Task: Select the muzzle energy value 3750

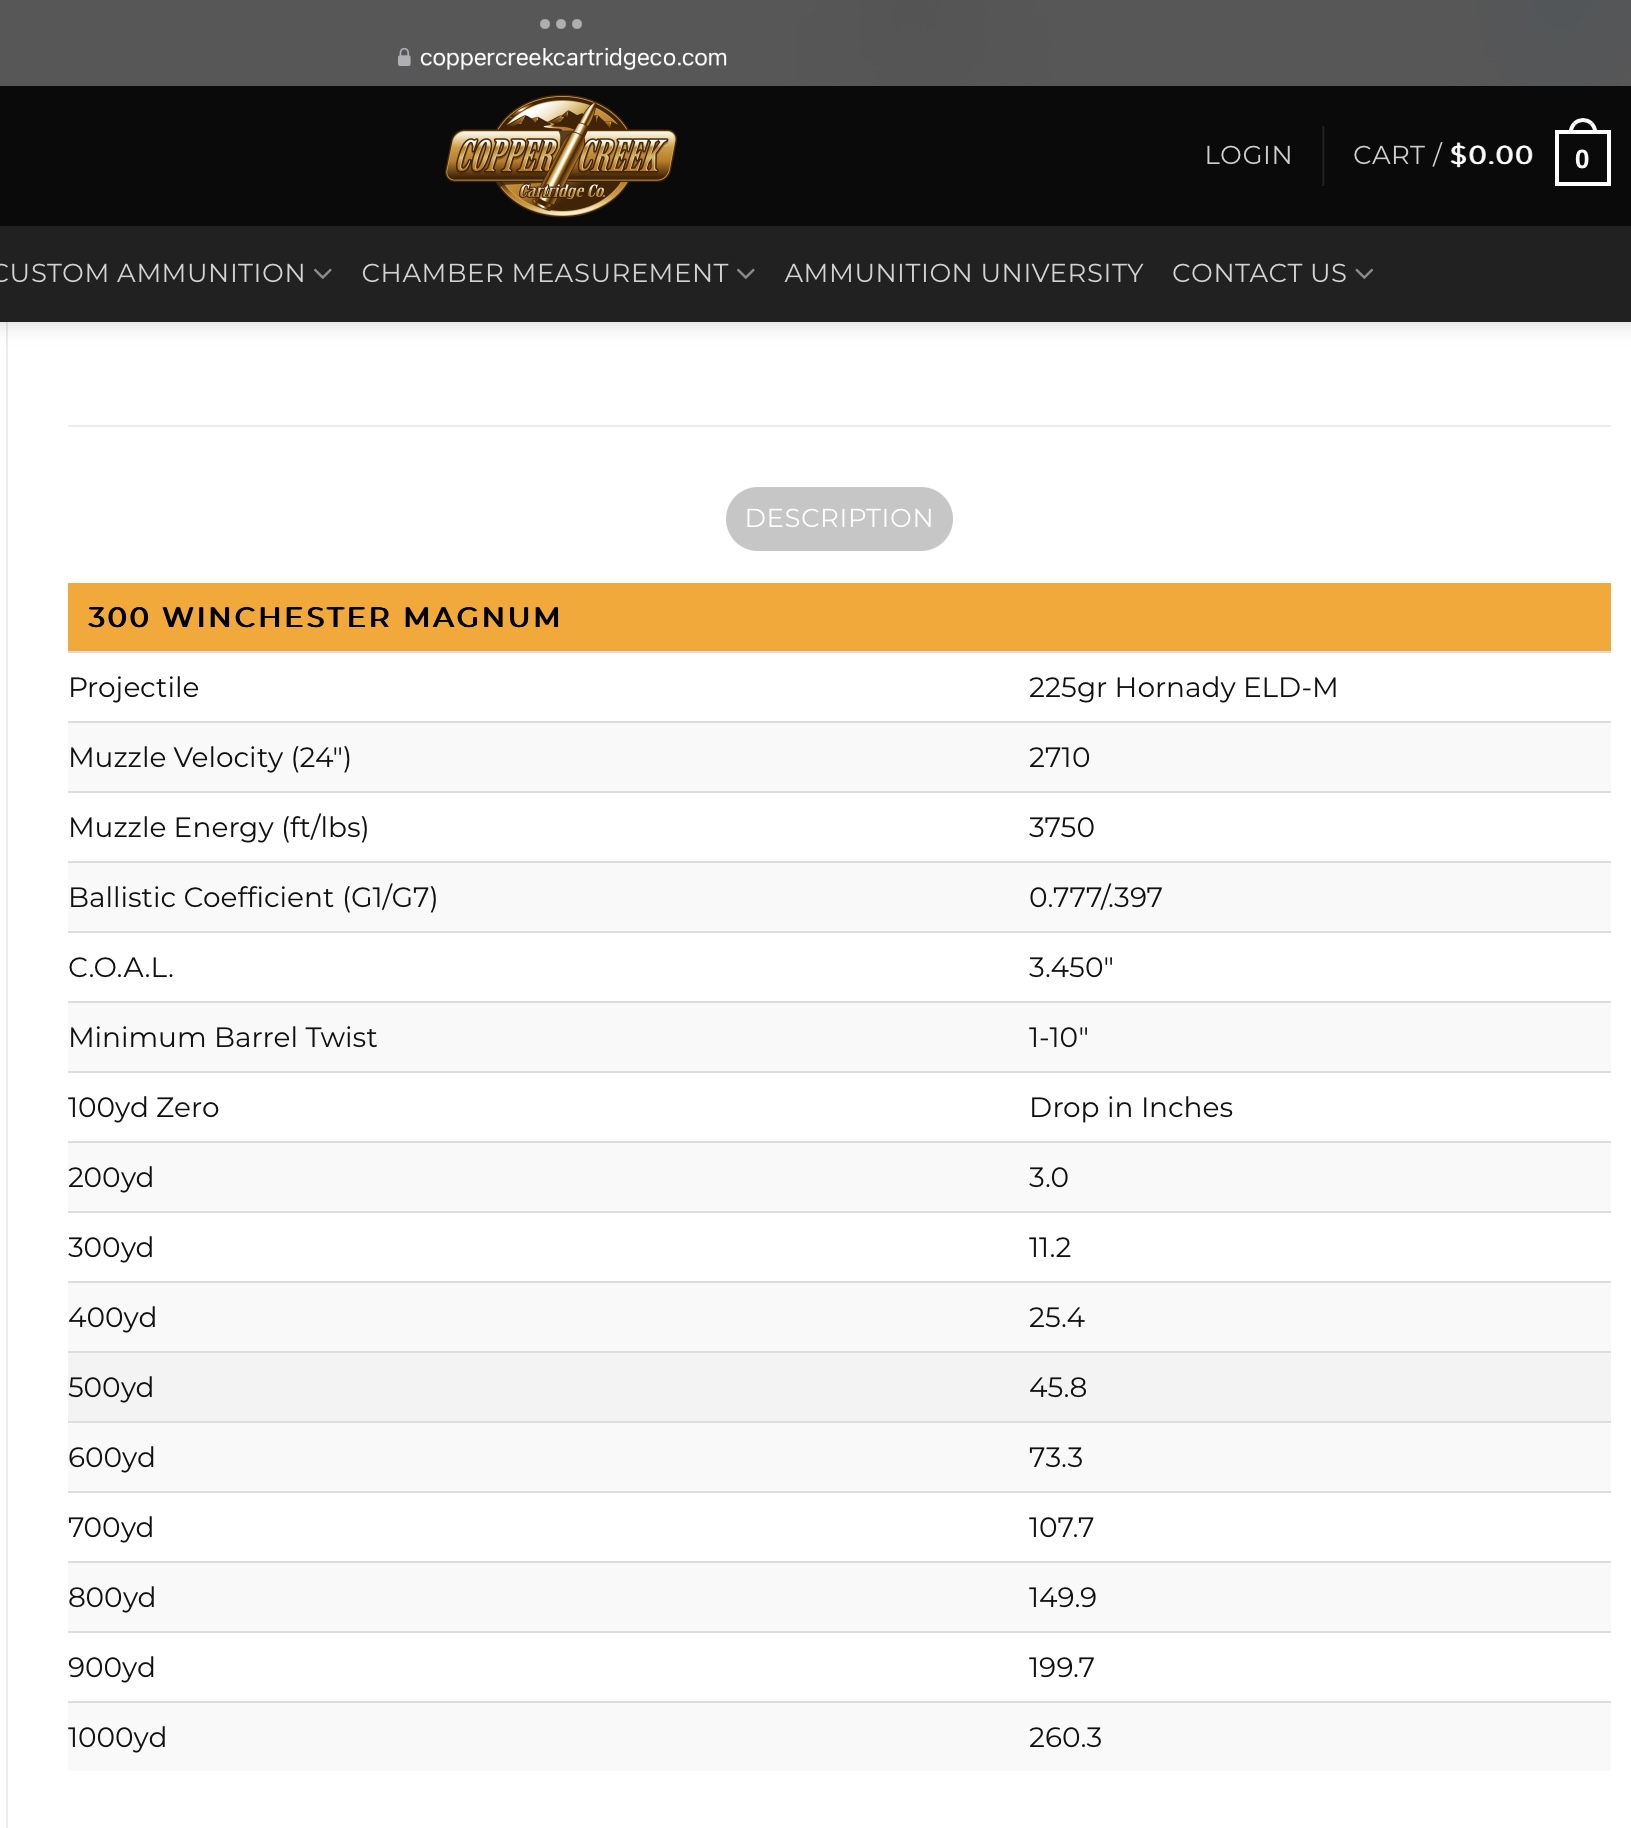Action: [x=1061, y=828]
